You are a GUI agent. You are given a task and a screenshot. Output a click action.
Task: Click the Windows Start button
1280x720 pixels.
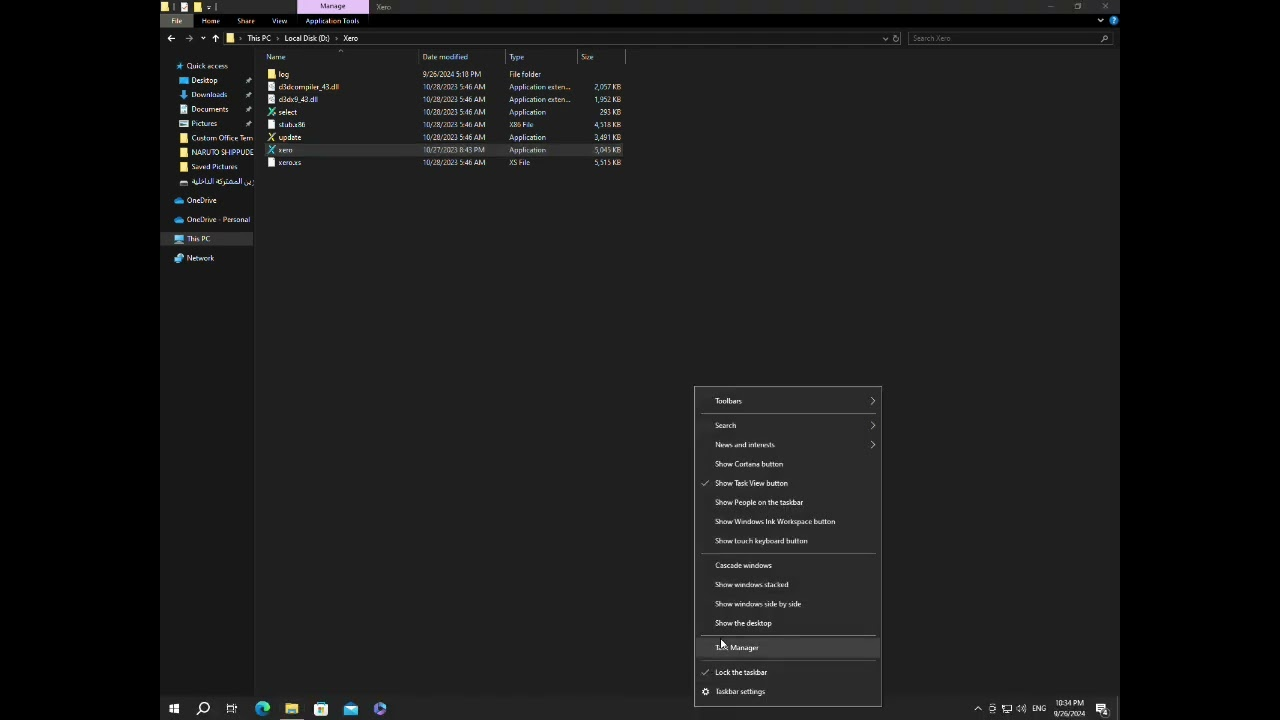tap(174, 709)
